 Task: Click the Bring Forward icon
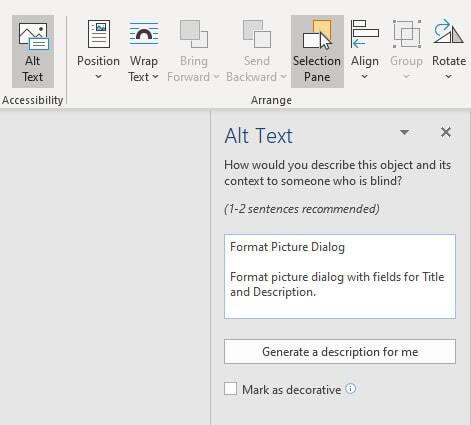pos(194,34)
